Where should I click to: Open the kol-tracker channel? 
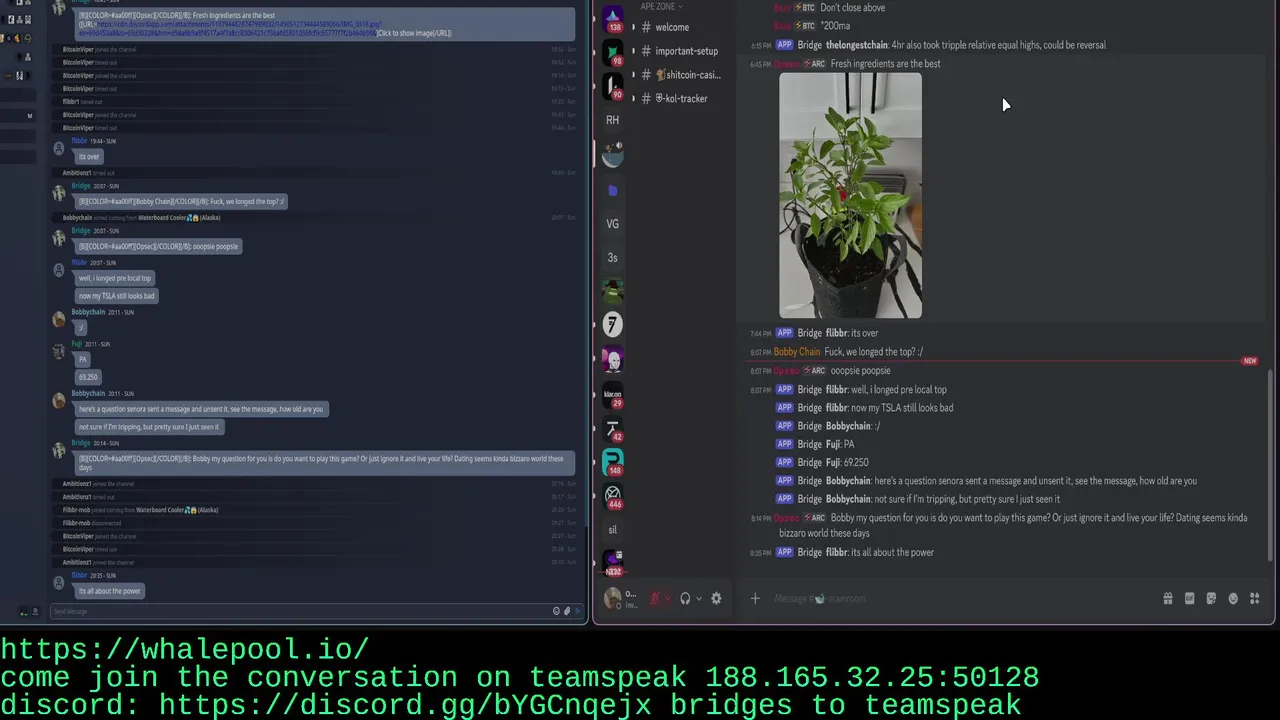click(680, 98)
